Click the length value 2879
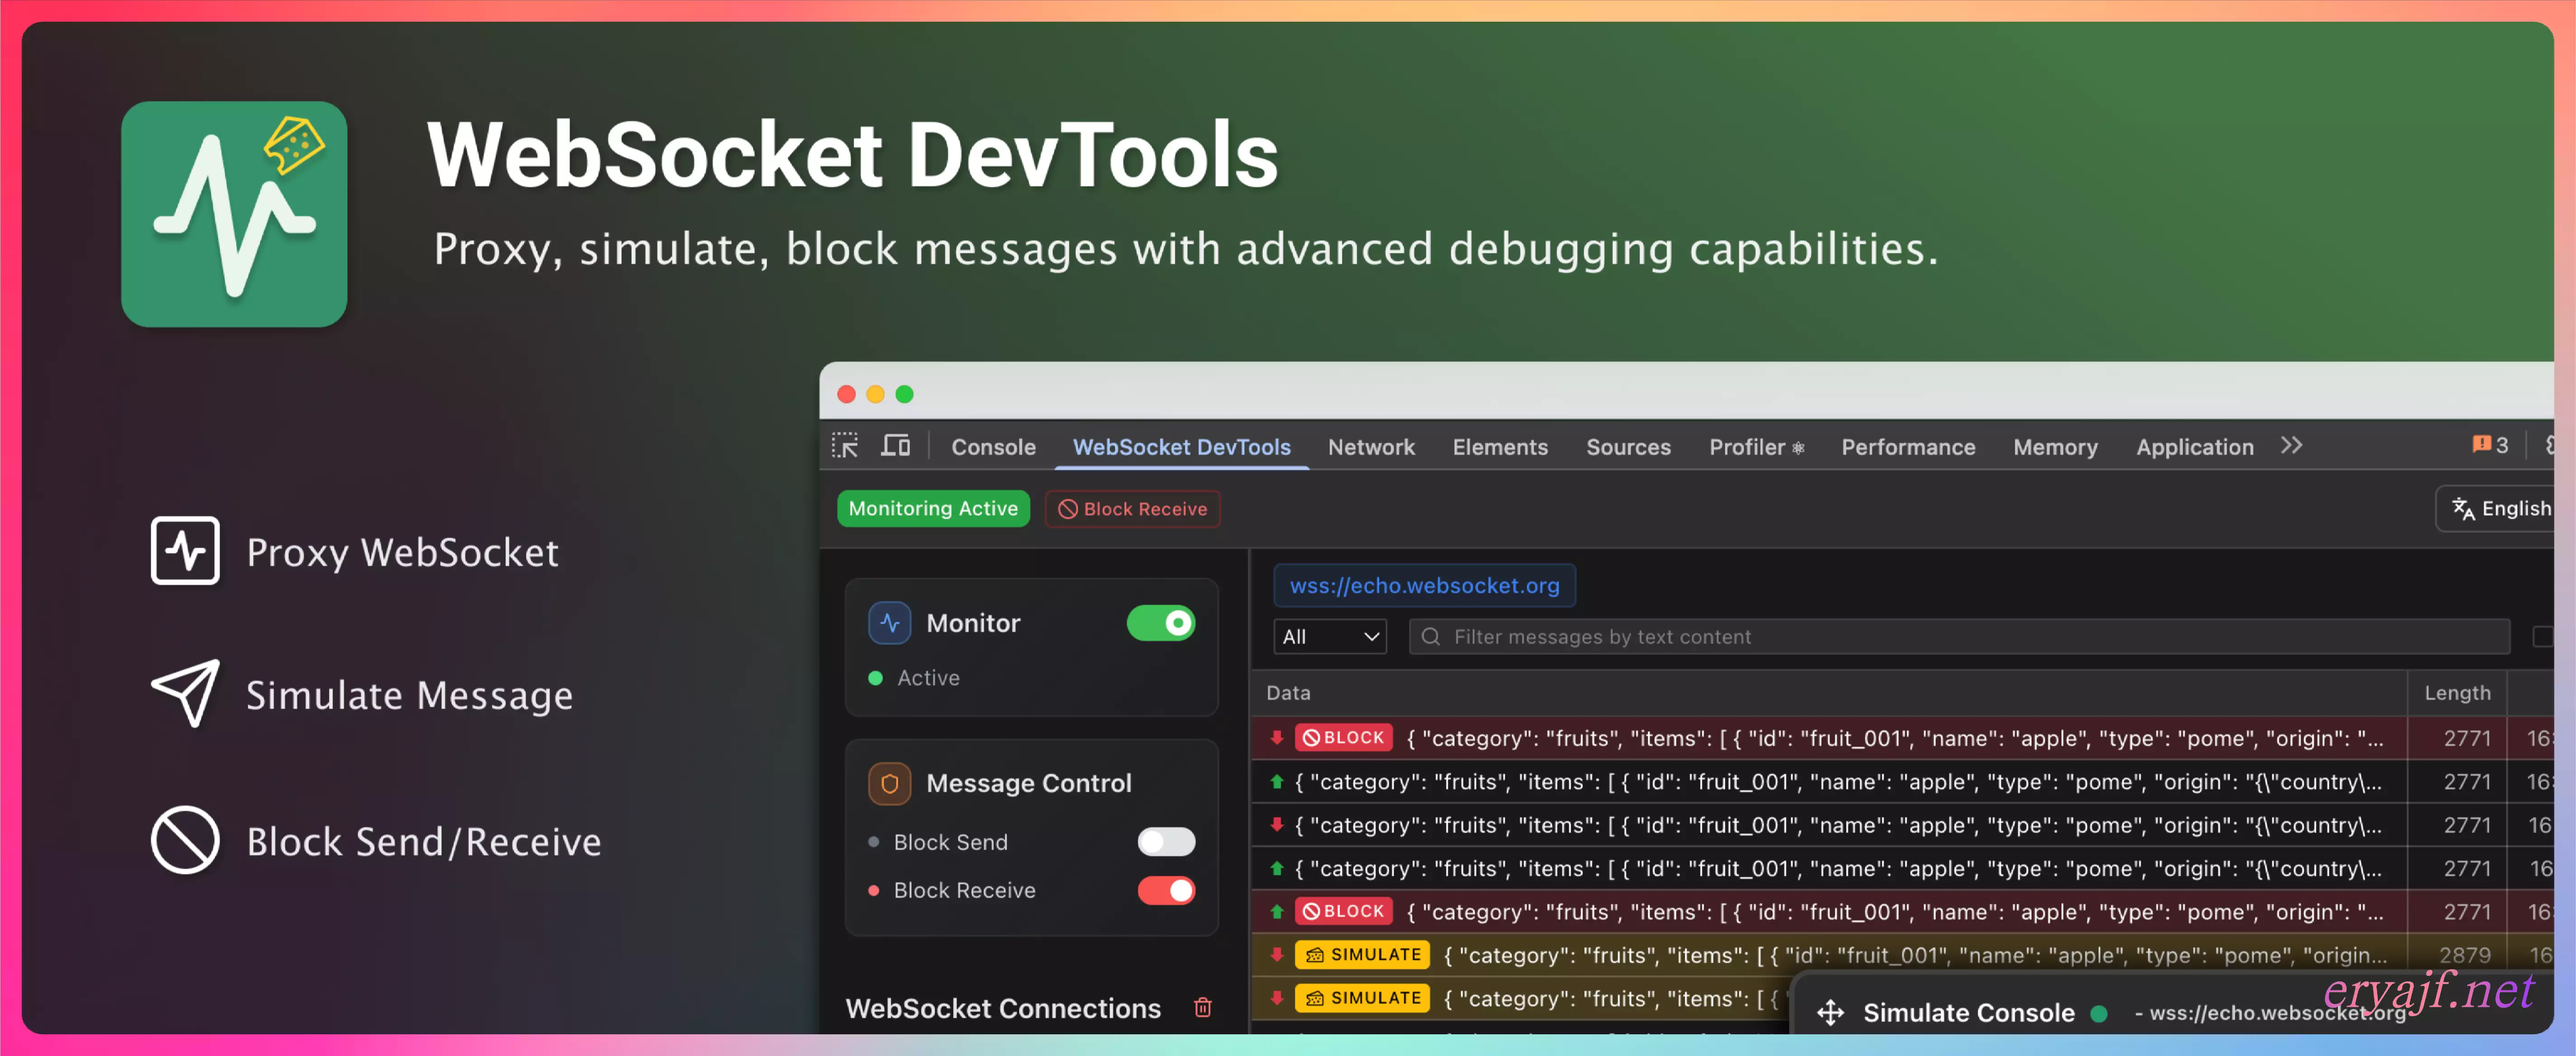This screenshot has width=2576, height=1056. click(x=2465, y=955)
